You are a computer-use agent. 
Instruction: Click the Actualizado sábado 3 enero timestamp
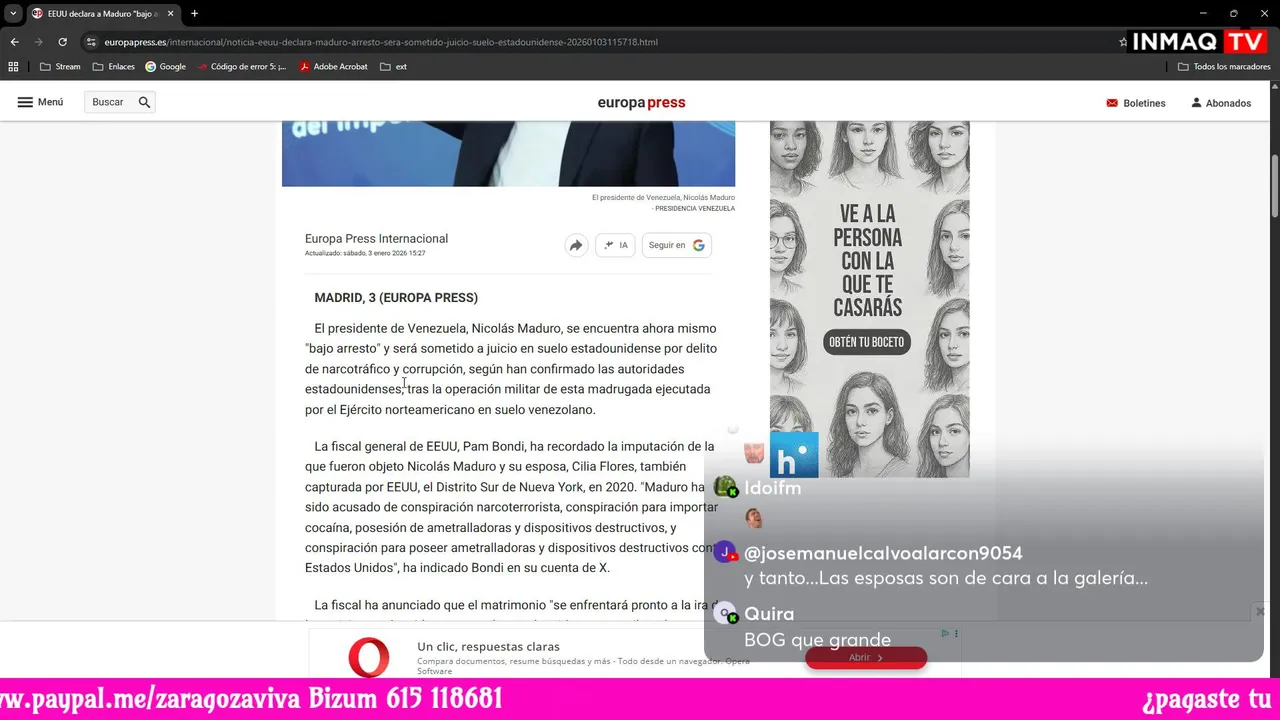365,254
